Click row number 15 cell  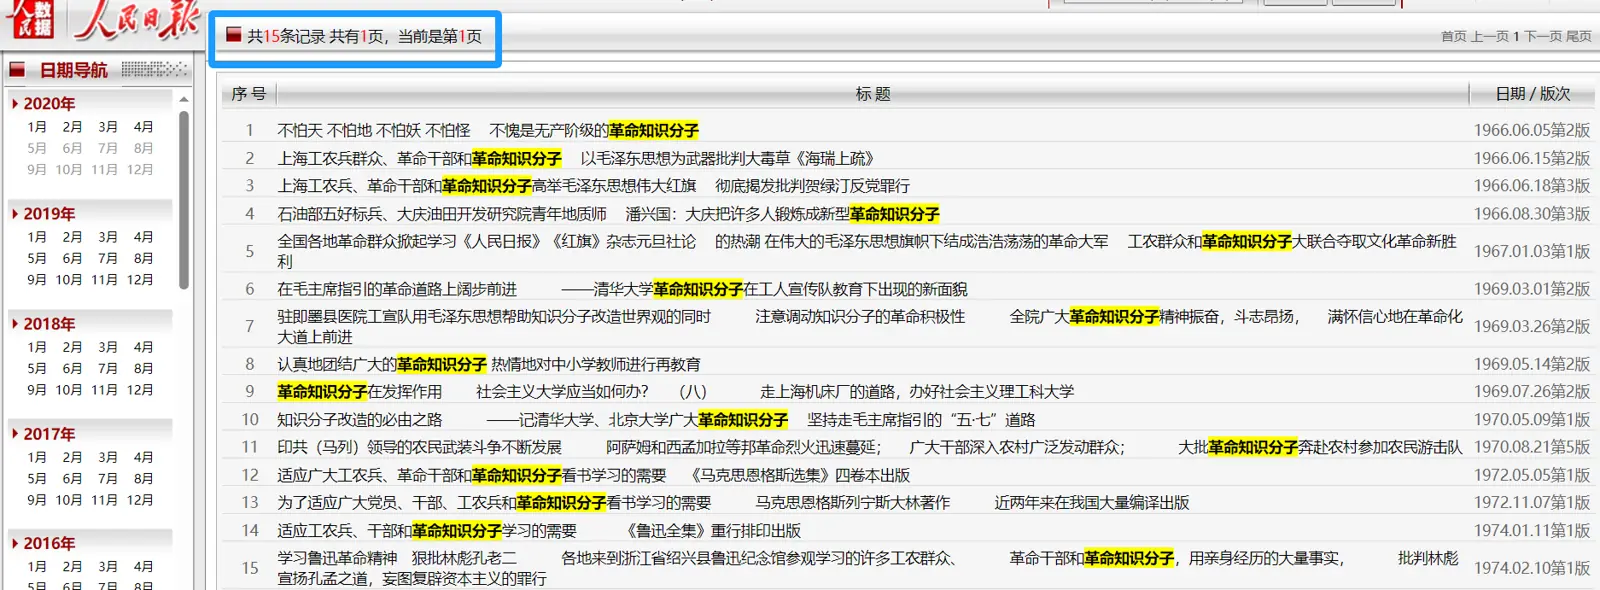coord(250,568)
